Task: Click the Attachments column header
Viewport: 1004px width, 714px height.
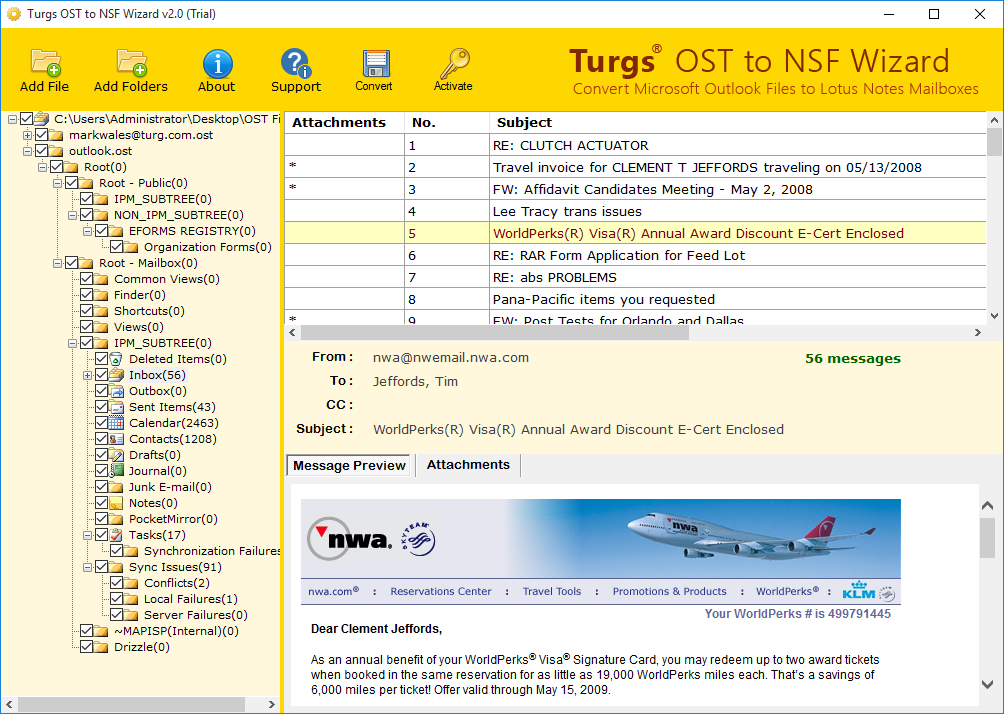Action: 344,122
